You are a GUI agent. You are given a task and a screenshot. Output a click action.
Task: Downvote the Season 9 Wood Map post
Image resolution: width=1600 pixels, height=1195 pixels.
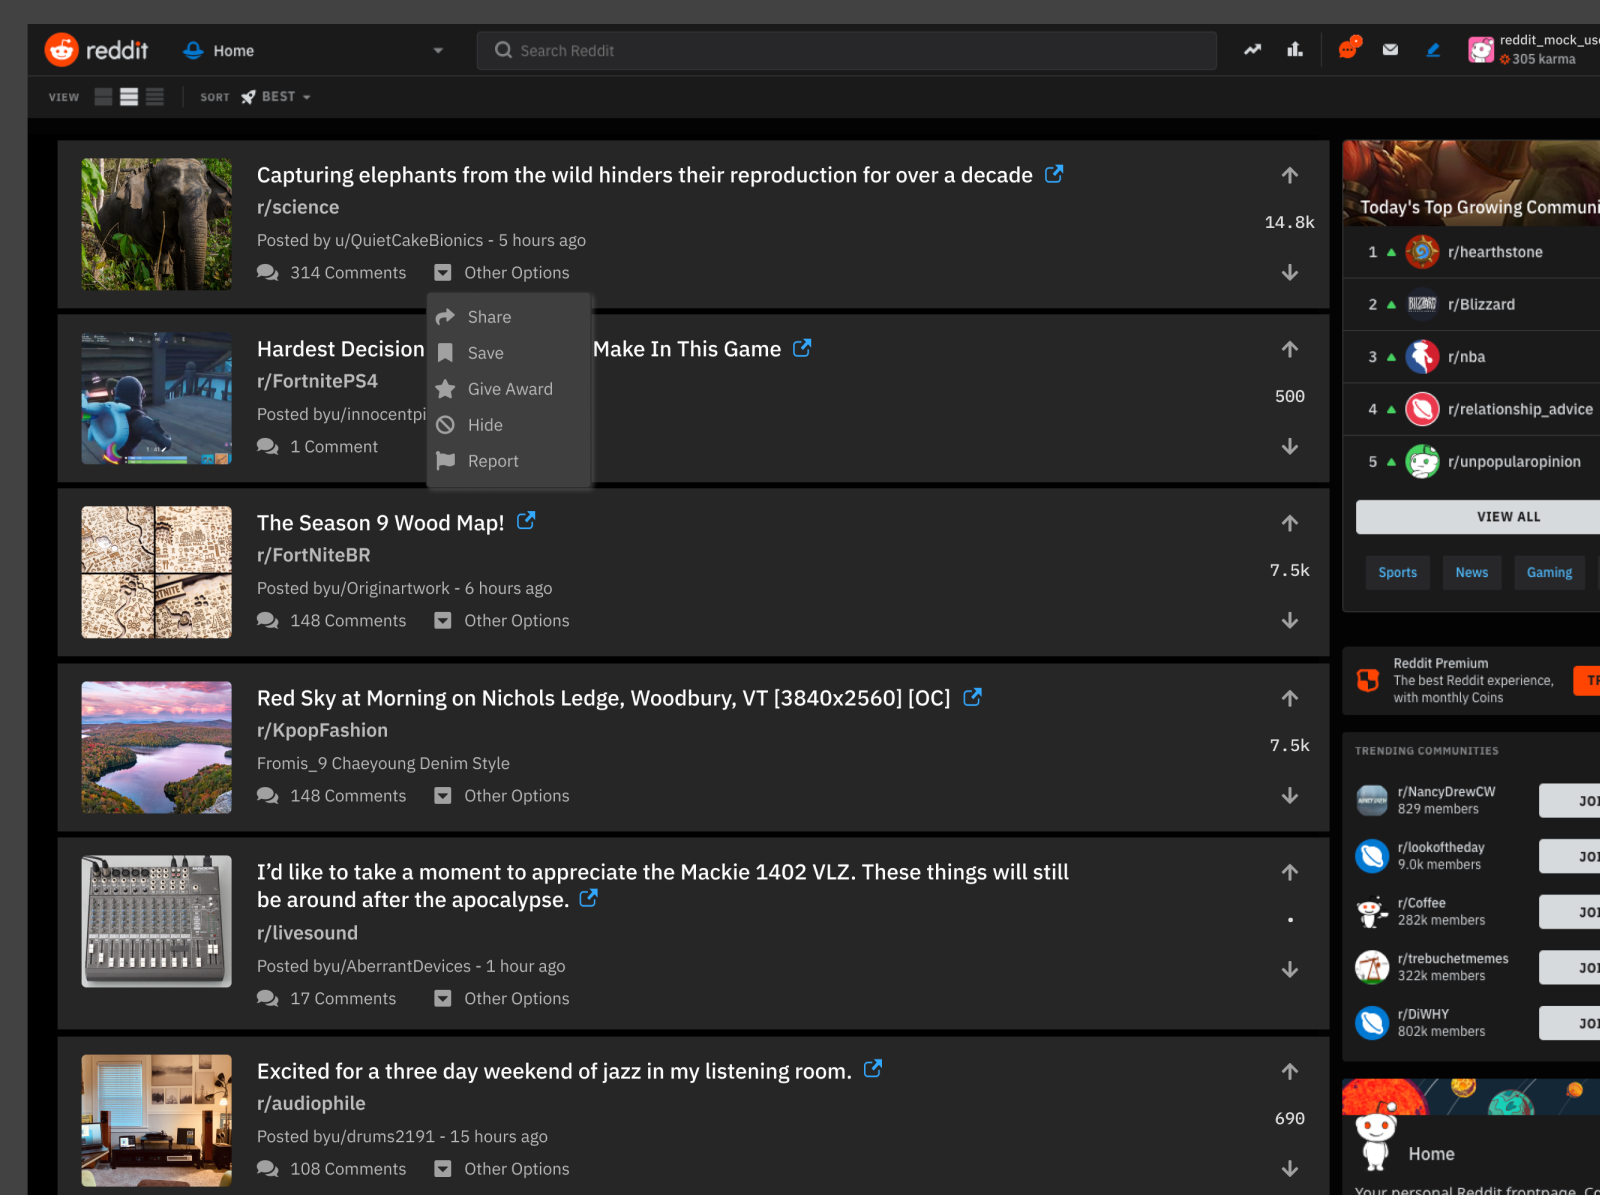pyautogui.click(x=1289, y=620)
